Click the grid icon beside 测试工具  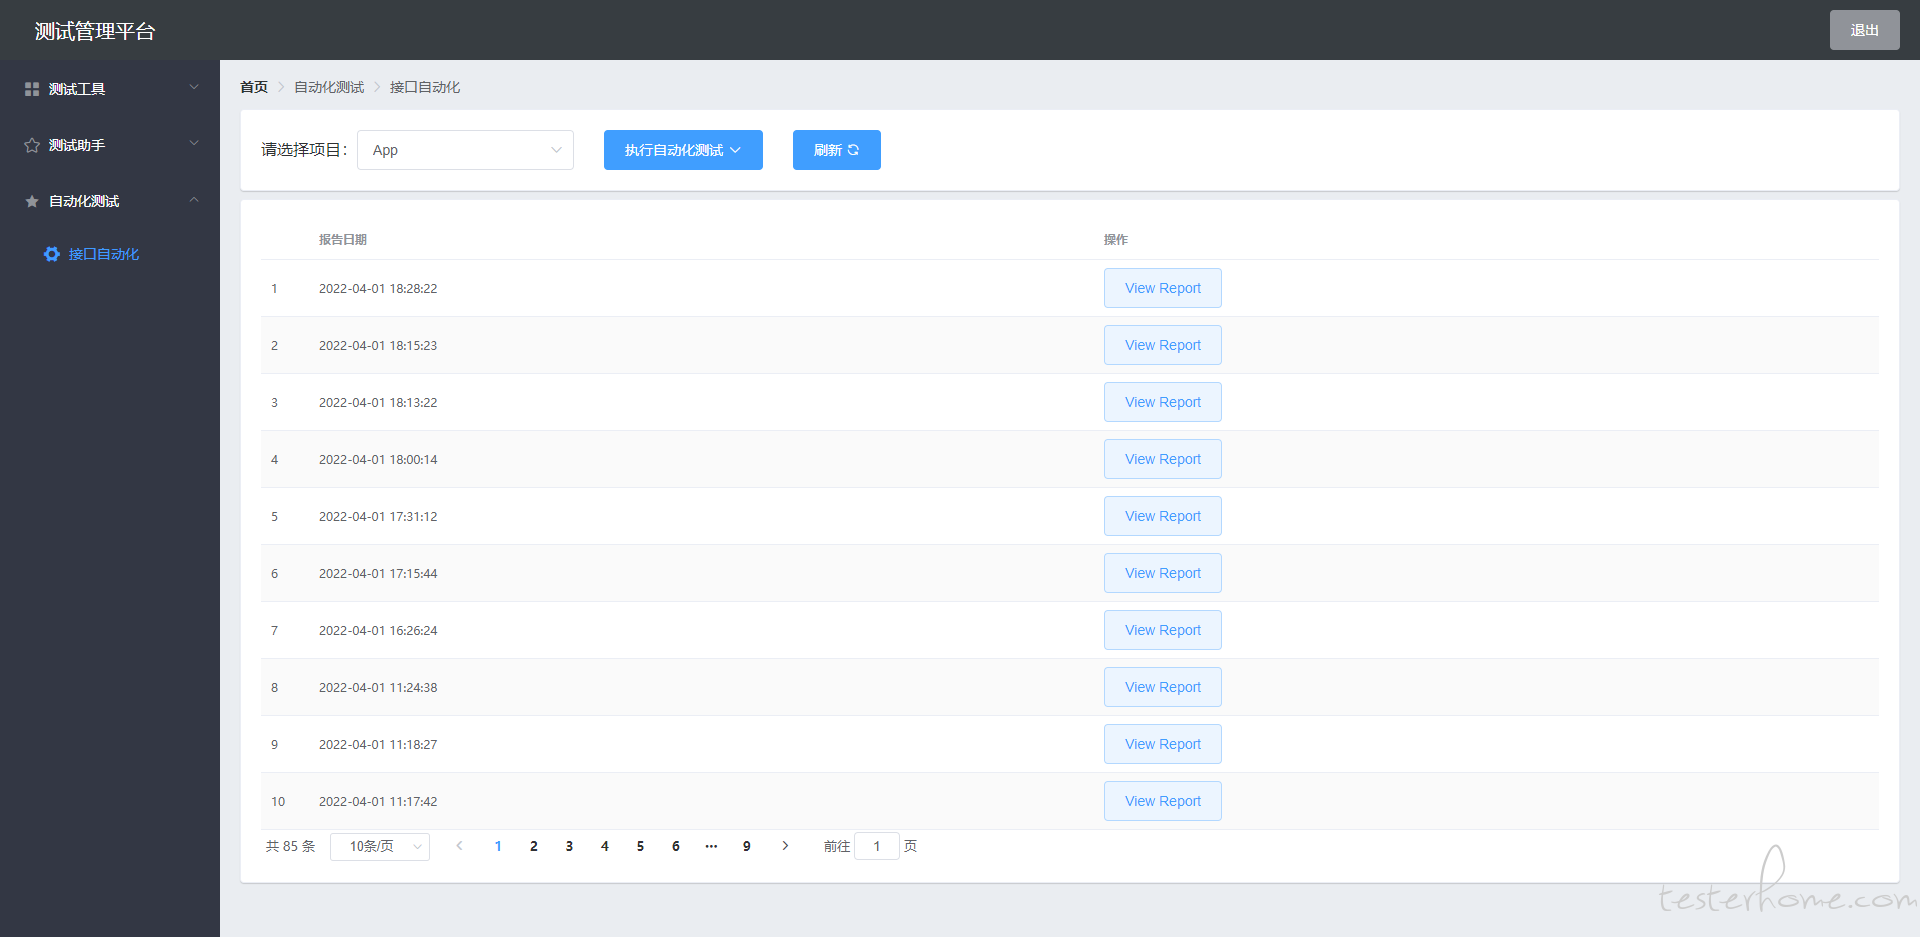32,89
